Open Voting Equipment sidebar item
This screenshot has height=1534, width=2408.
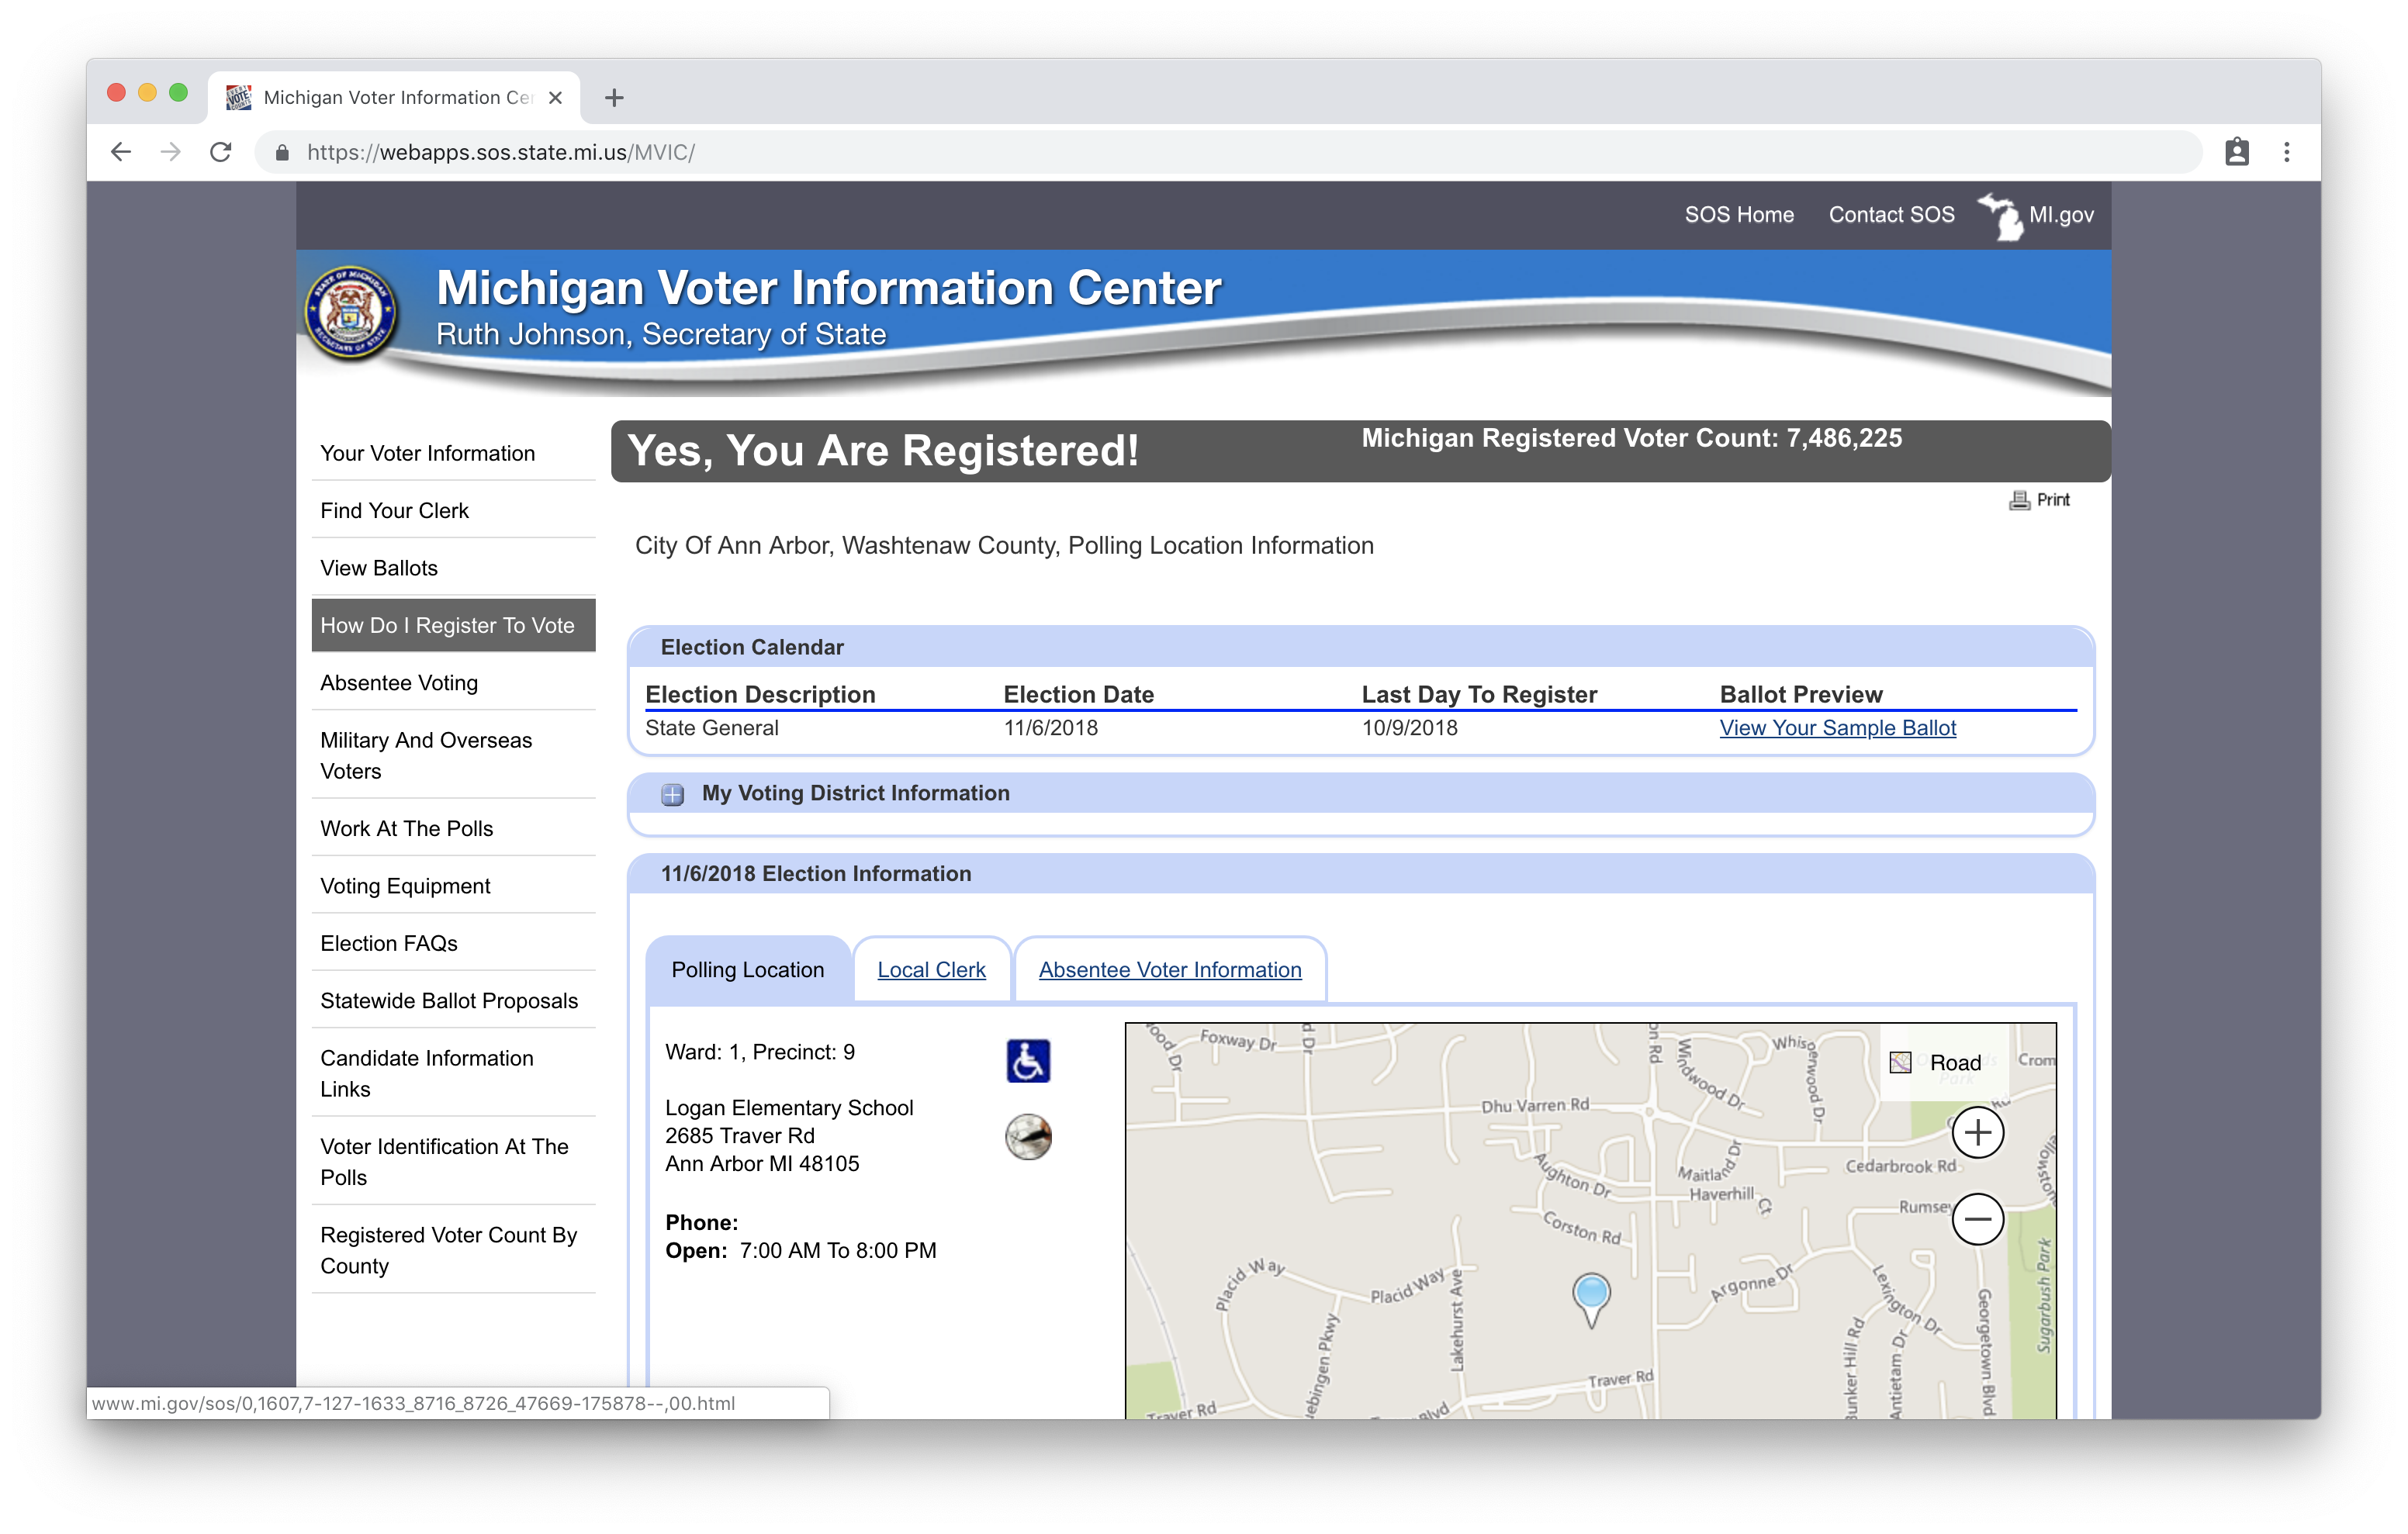tap(405, 886)
